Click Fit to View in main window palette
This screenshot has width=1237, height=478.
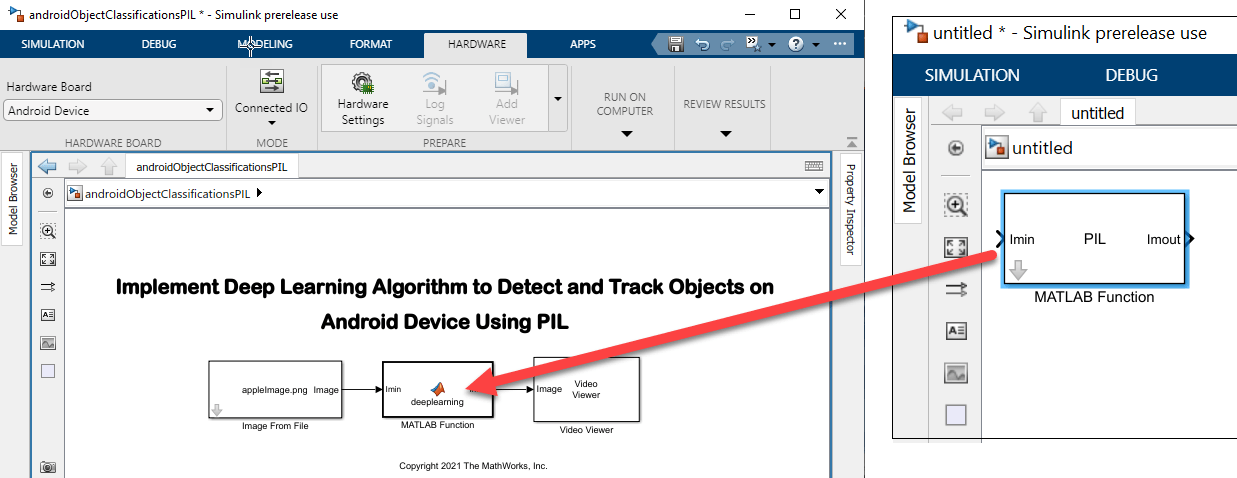pos(48,259)
